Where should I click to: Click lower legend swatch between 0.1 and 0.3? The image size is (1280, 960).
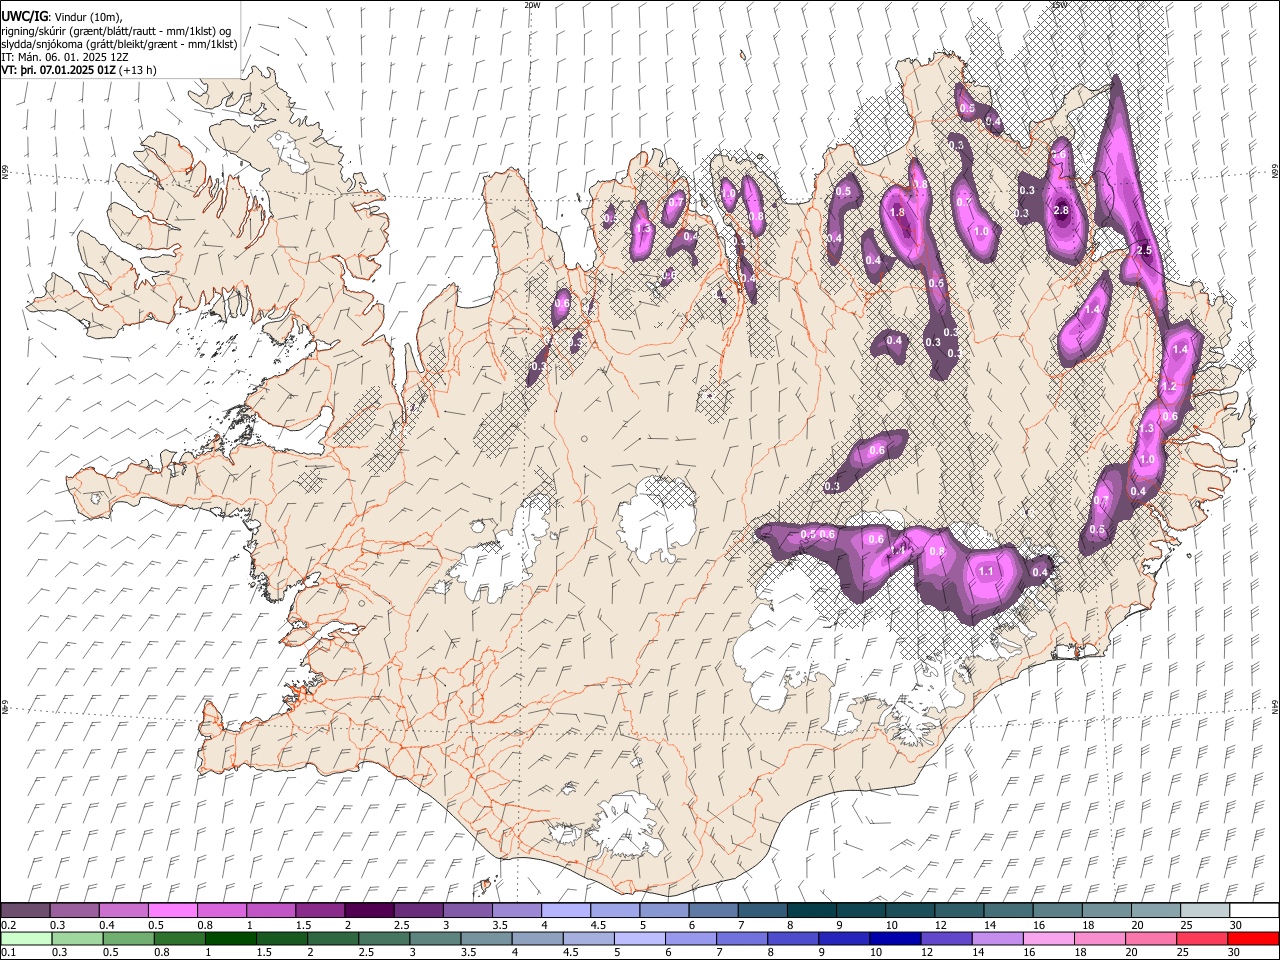click(x=26, y=938)
